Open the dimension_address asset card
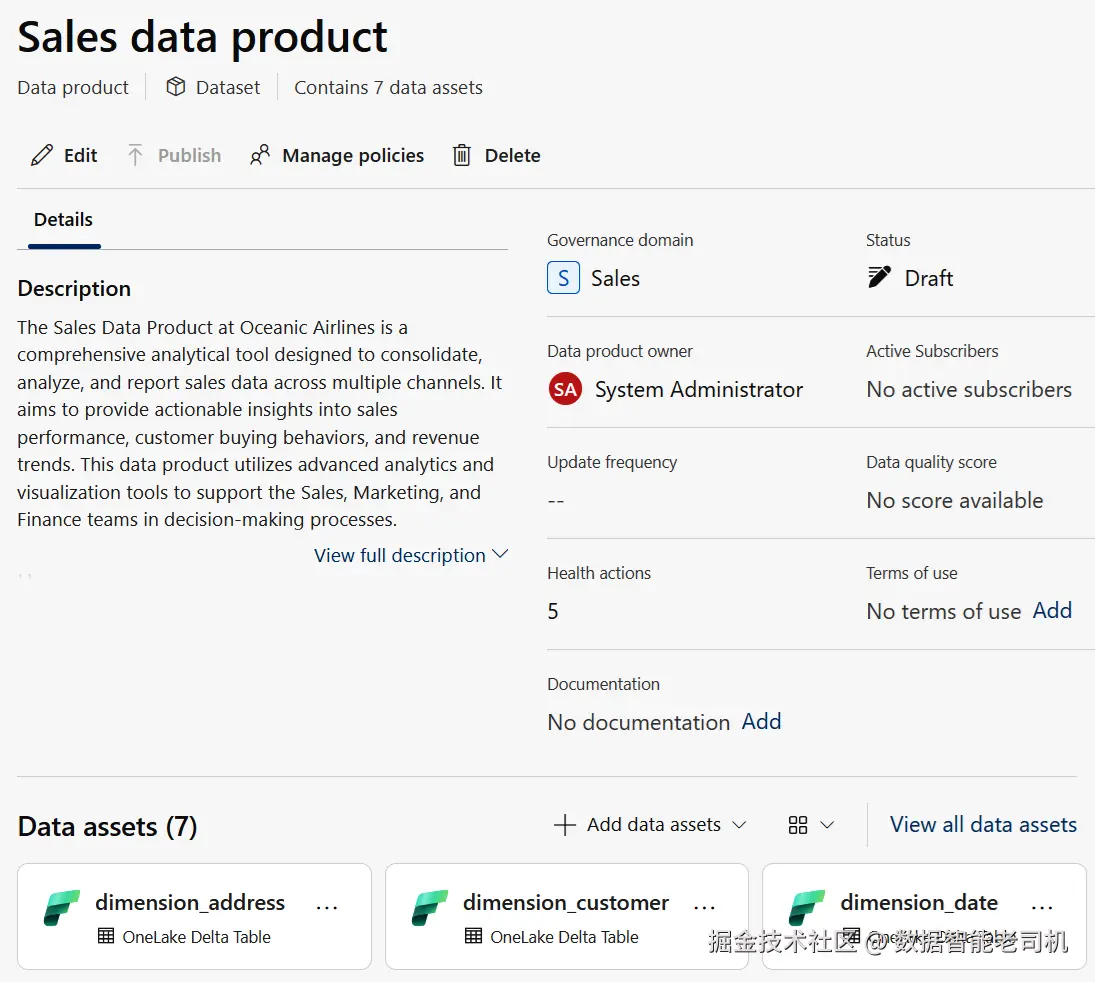 194,916
